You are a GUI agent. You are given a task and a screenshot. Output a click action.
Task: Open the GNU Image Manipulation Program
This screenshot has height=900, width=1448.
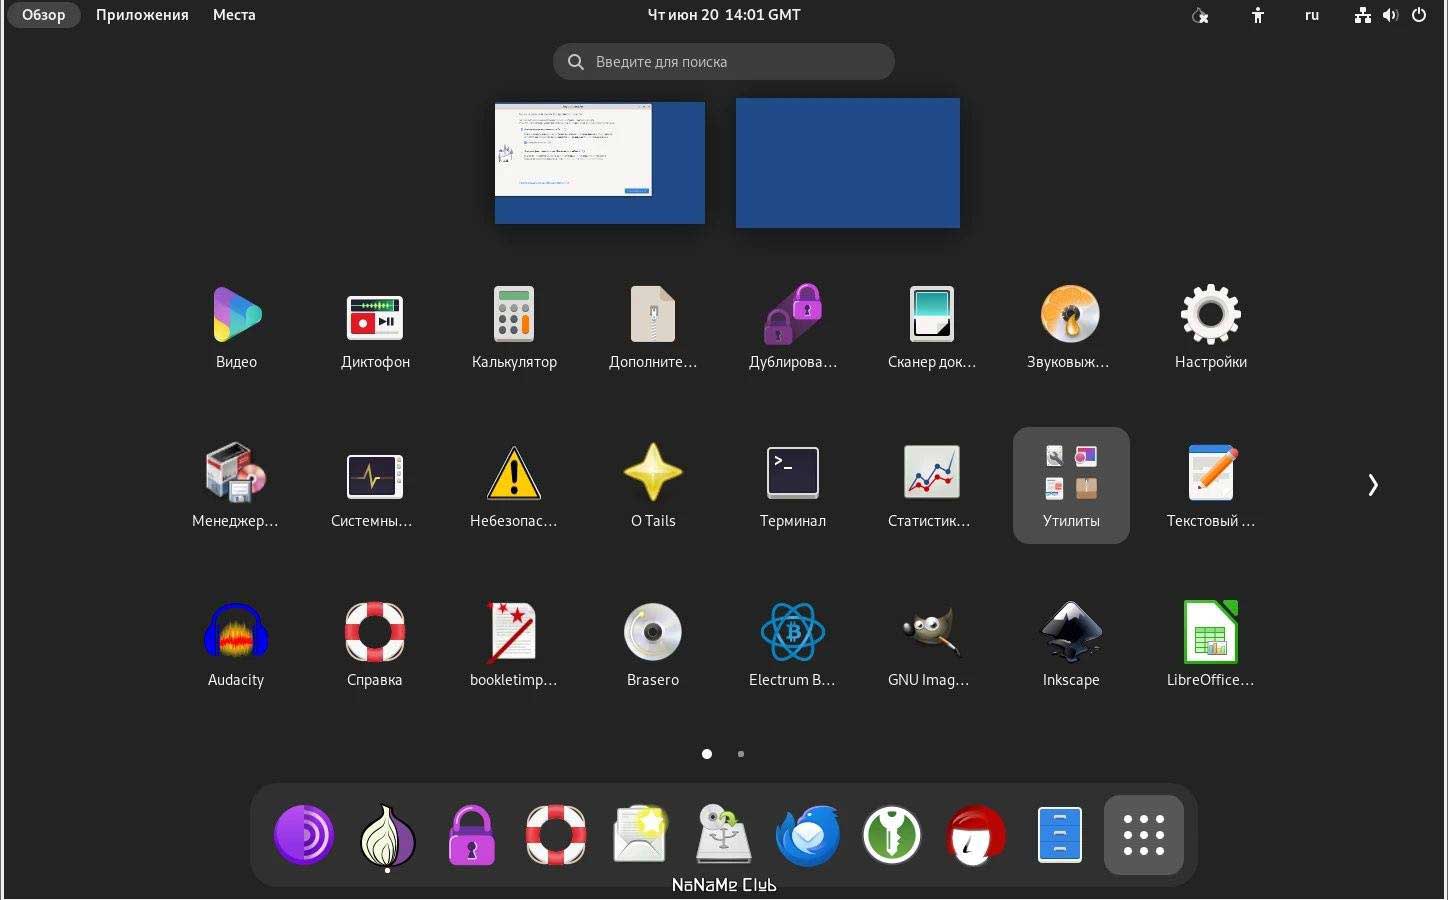931,645
